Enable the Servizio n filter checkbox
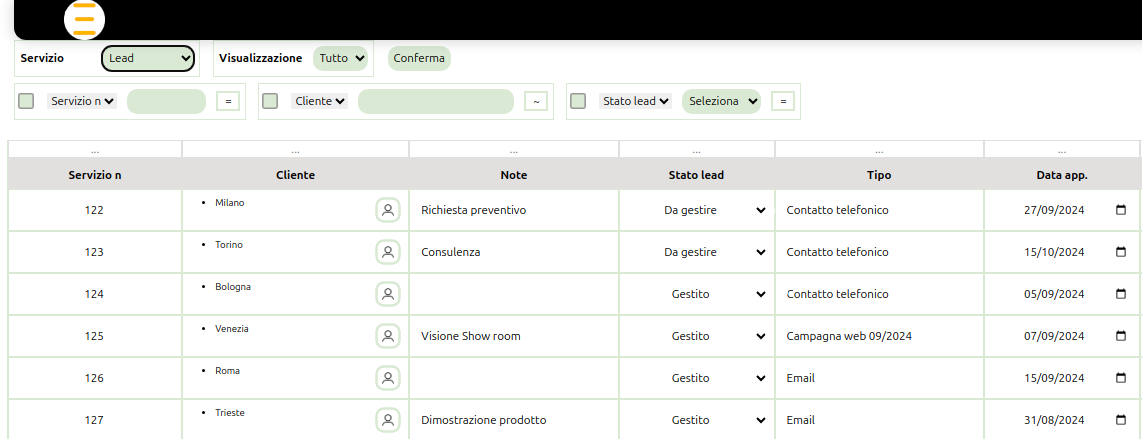The width and height of the screenshot is (1142, 439). [26, 101]
